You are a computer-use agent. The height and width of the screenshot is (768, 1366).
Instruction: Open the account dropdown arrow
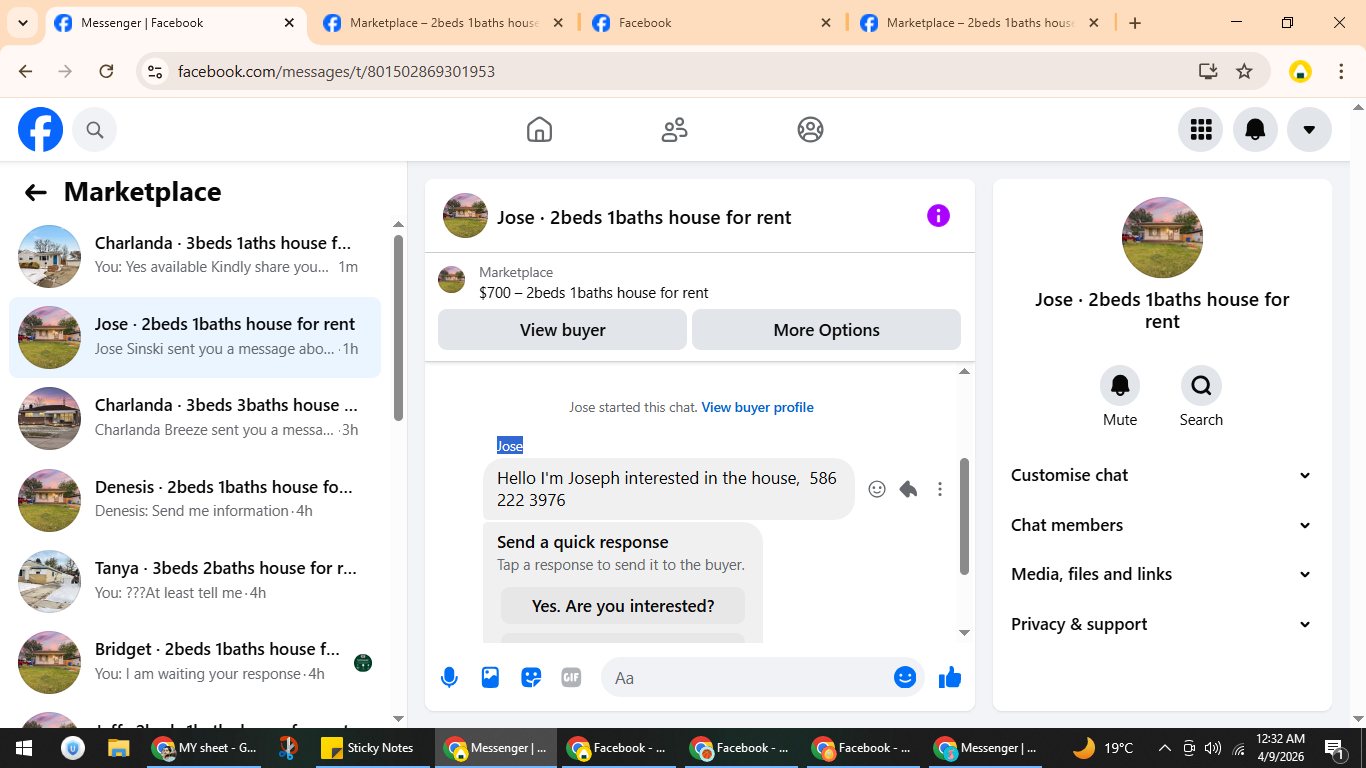[1309, 129]
